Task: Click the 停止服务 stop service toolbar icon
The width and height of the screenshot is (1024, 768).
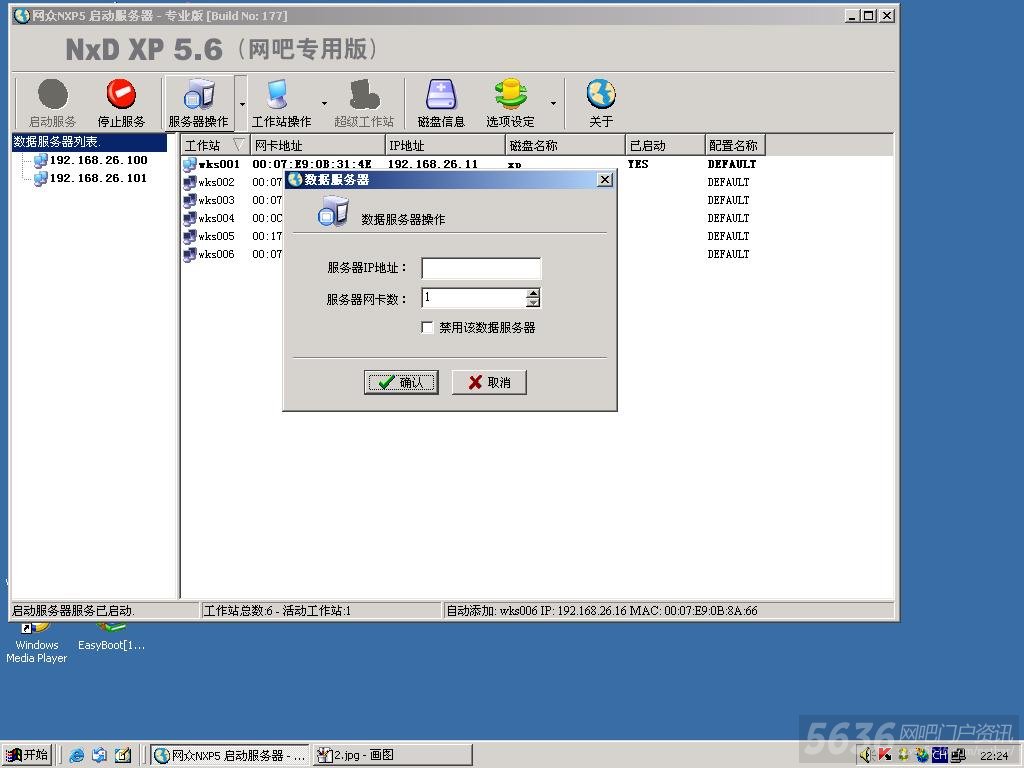Action: (x=121, y=103)
